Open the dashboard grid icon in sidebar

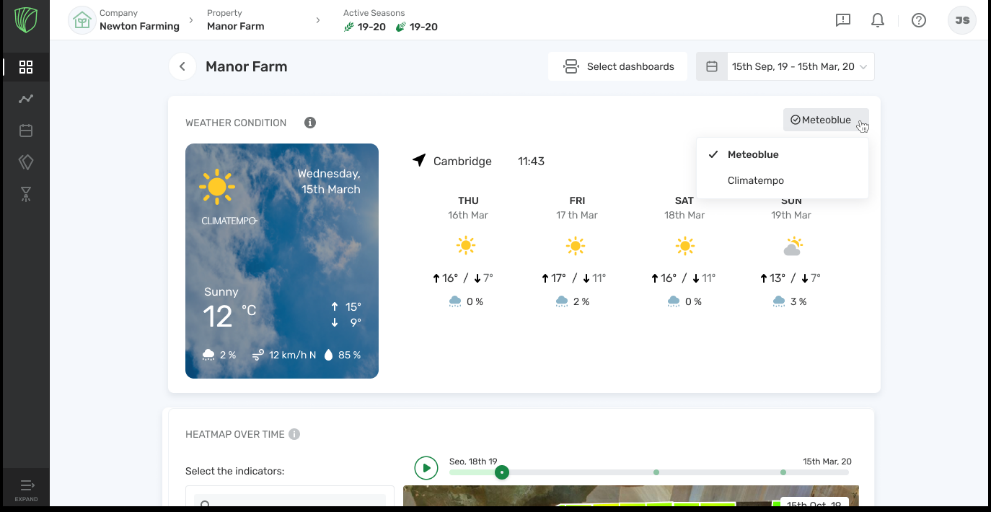(26, 67)
